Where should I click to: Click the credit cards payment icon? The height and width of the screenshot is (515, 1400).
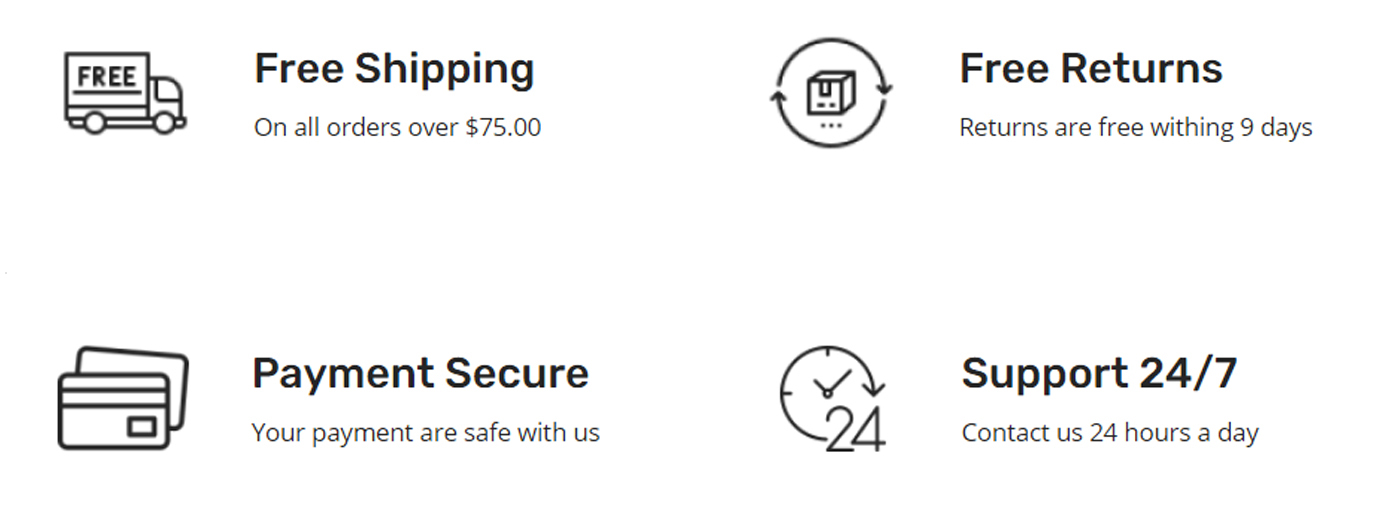[122, 398]
